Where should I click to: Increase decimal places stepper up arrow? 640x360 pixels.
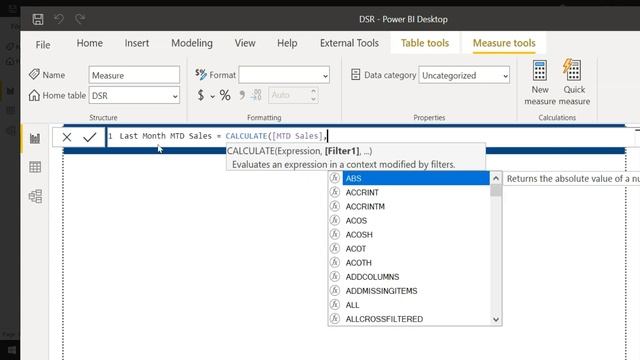pyautogui.click(x=313, y=91)
